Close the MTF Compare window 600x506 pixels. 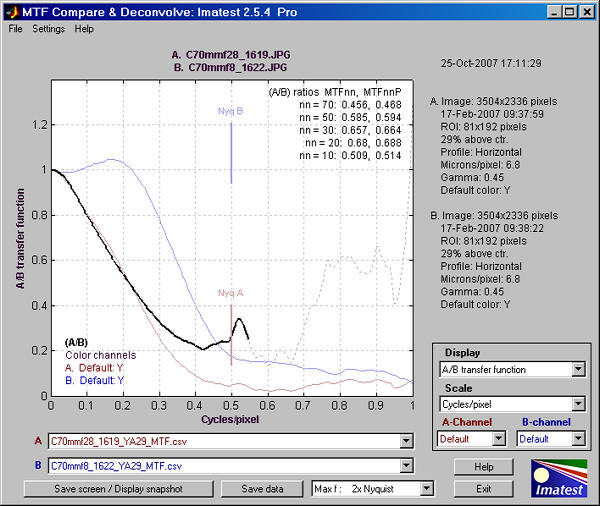[x=586, y=12]
